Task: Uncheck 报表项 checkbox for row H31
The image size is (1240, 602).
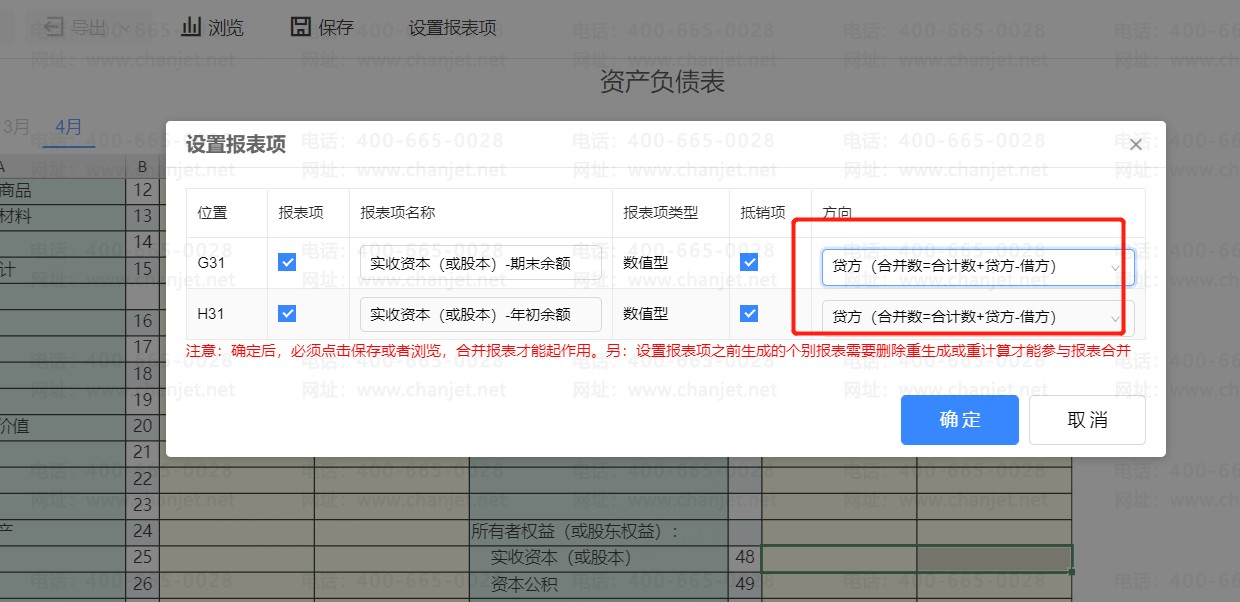Action: [x=287, y=313]
